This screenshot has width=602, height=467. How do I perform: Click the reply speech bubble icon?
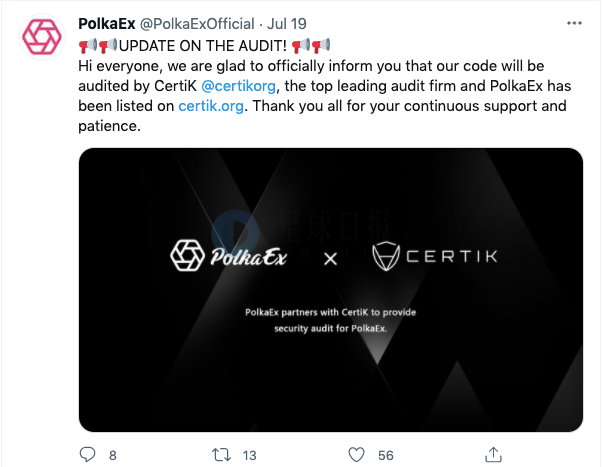click(x=87, y=455)
